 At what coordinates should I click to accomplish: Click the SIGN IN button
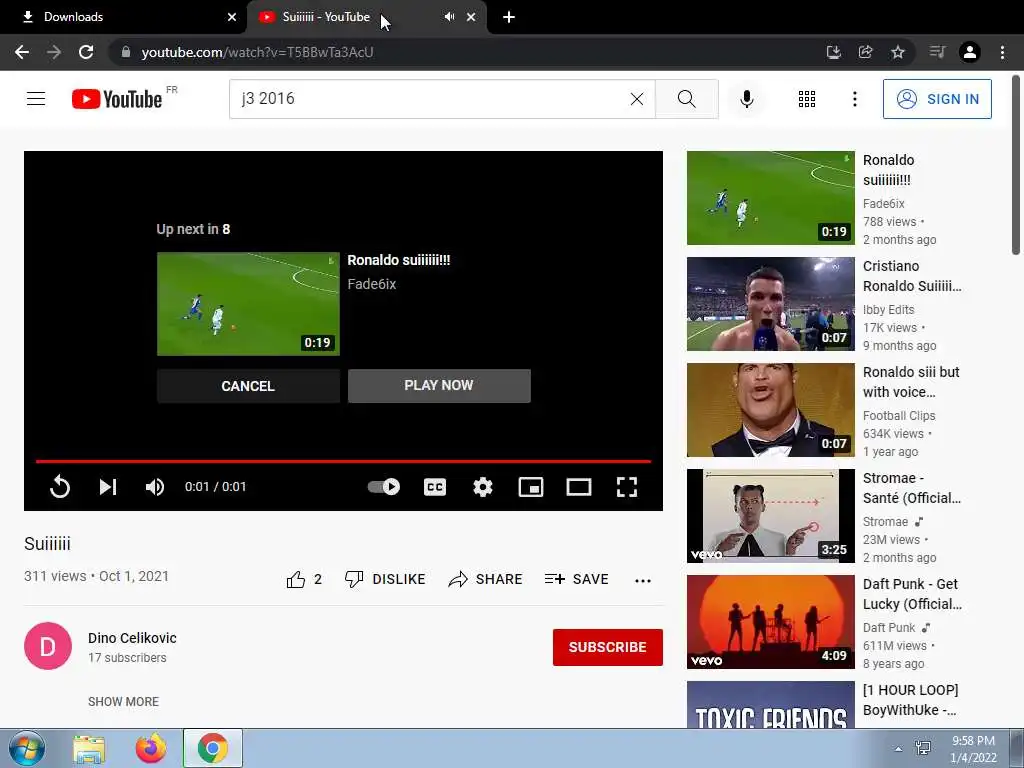(937, 99)
